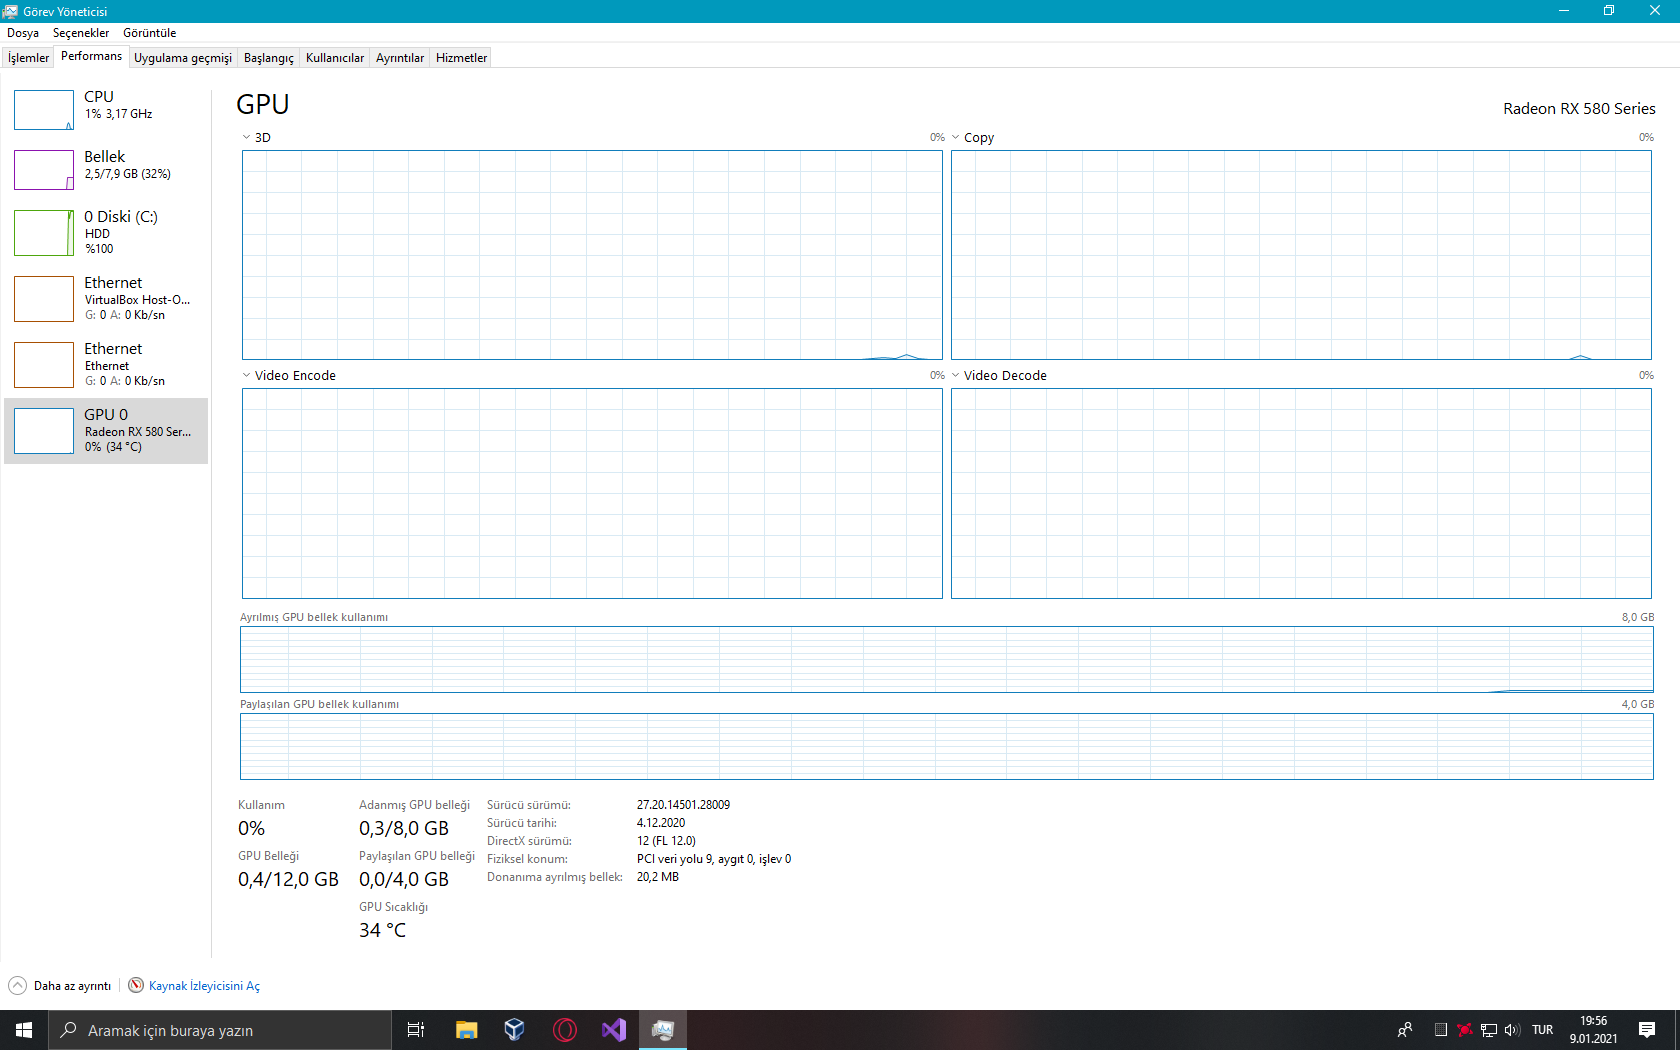Click physical location PCI veri yolu 9
This screenshot has width=1680, height=1050.
[x=714, y=859]
